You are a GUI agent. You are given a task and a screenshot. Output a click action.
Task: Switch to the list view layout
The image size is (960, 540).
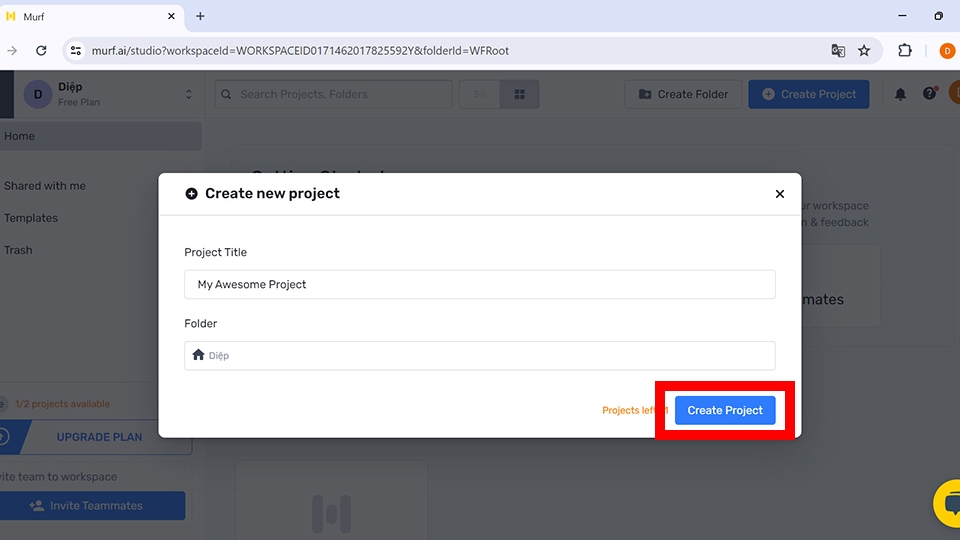click(x=480, y=94)
